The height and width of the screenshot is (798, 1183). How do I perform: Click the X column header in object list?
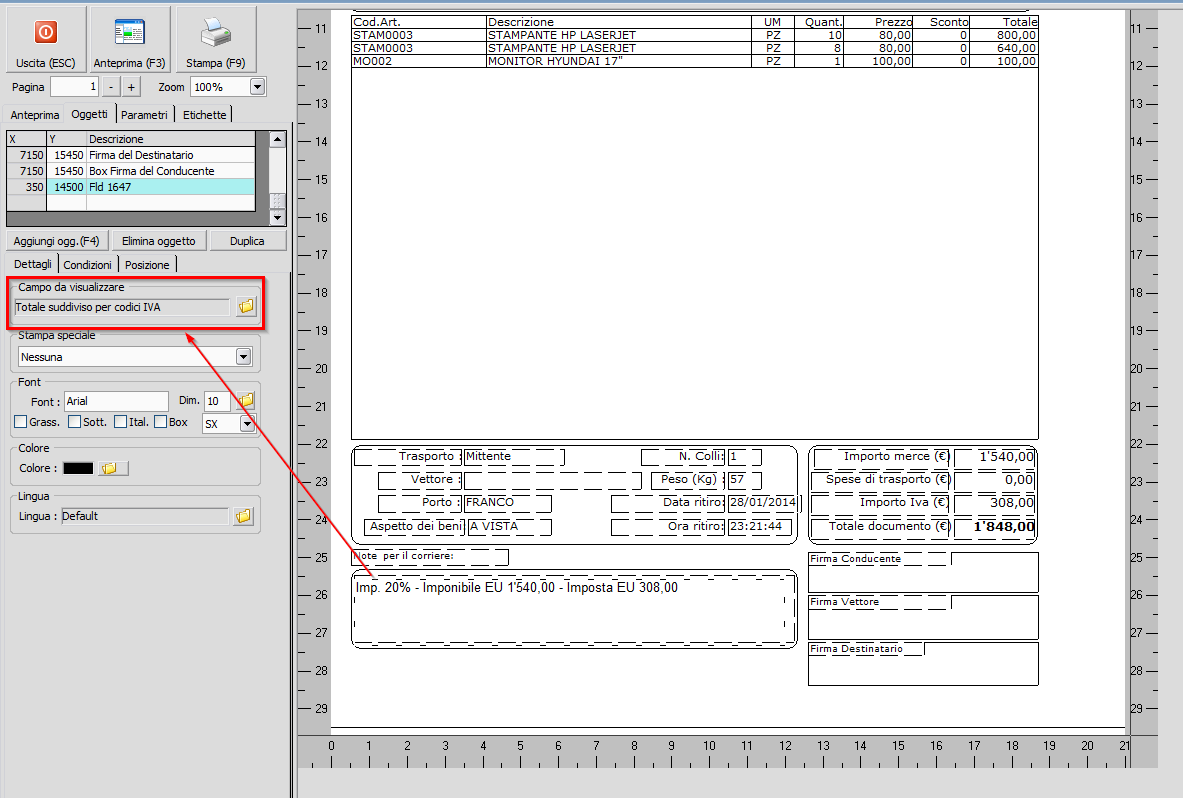tap(26, 139)
